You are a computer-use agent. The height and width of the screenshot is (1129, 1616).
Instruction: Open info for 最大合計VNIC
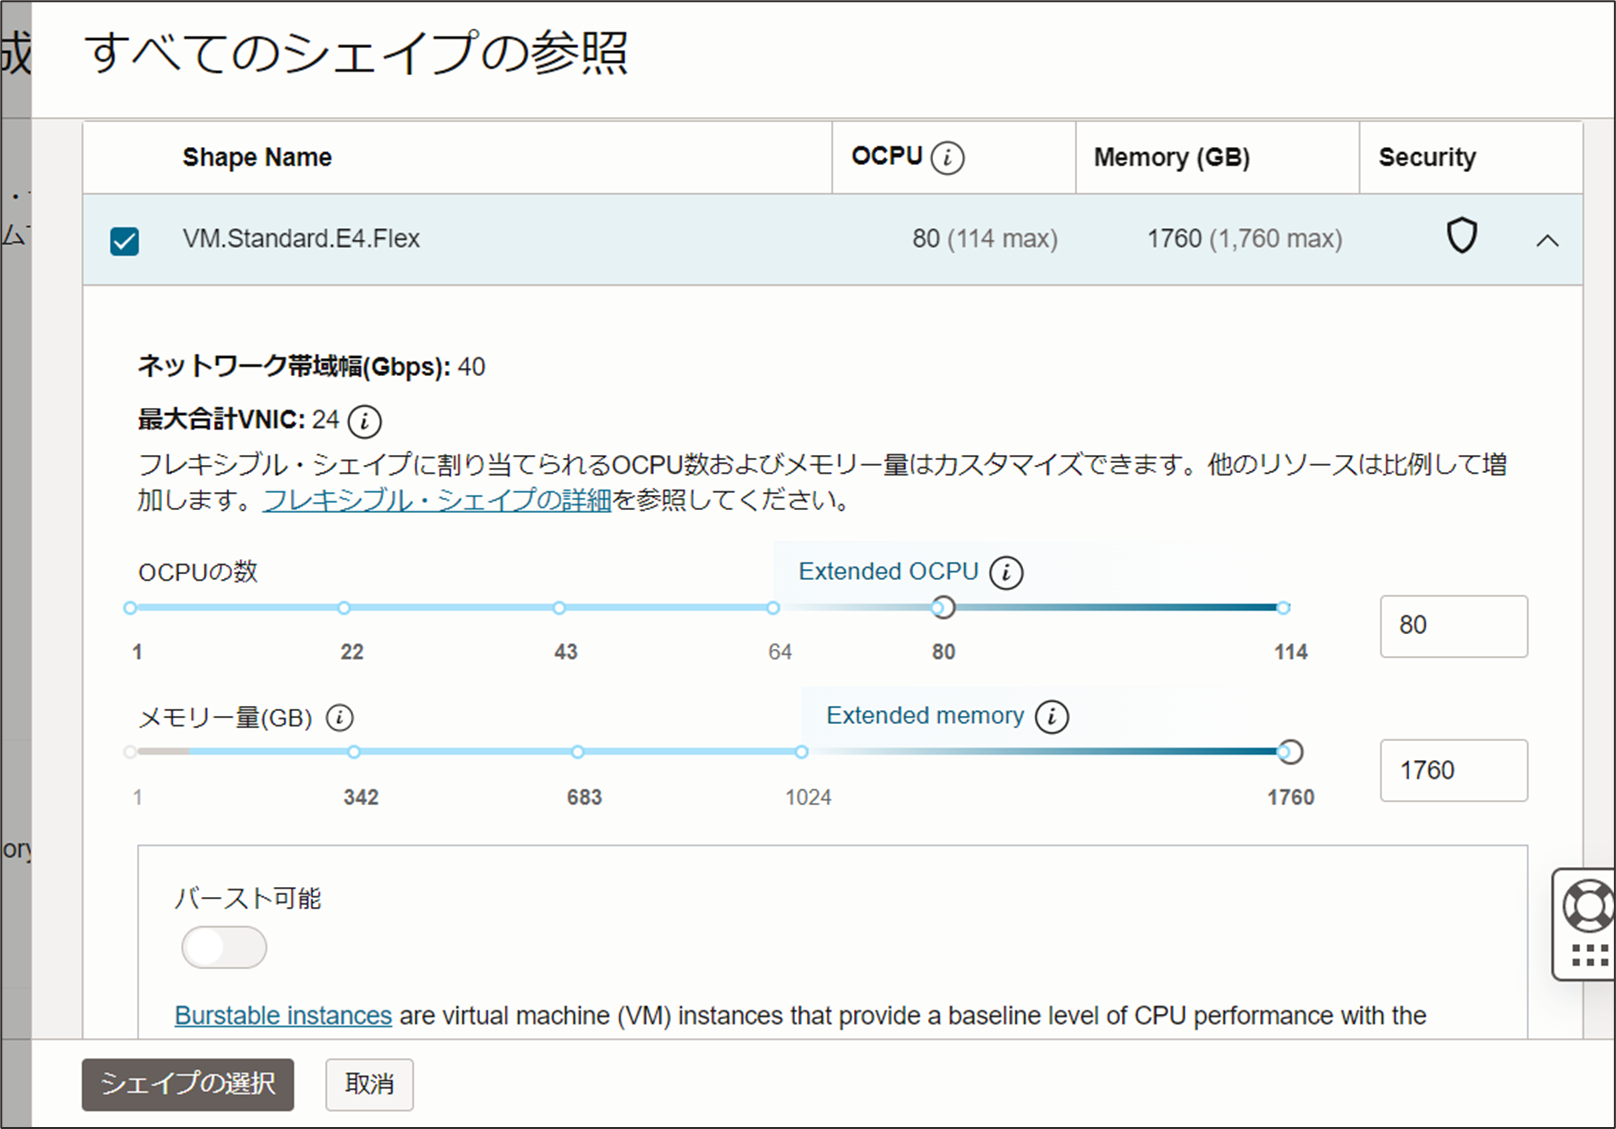364,421
